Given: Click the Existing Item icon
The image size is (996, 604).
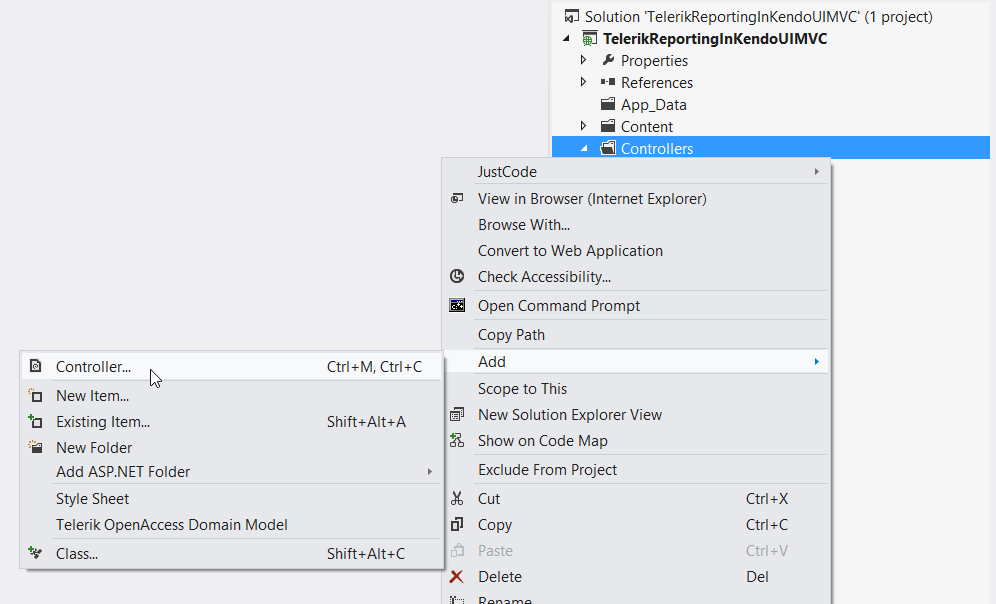Looking at the screenshot, I should [x=36, y=422].
